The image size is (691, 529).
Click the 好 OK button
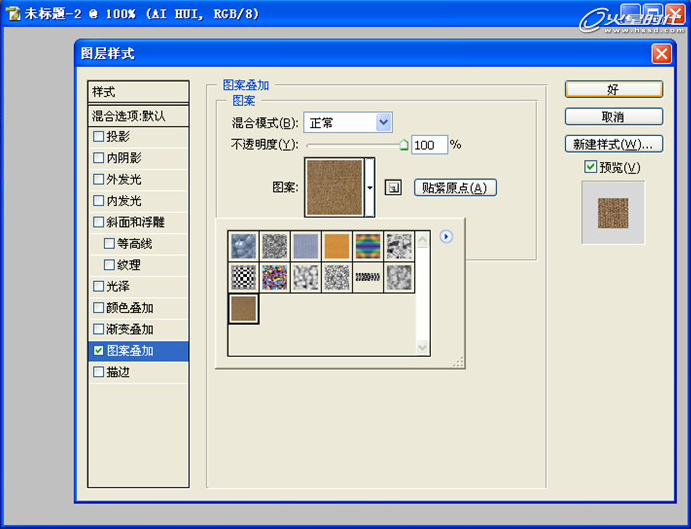click(613, 90)
